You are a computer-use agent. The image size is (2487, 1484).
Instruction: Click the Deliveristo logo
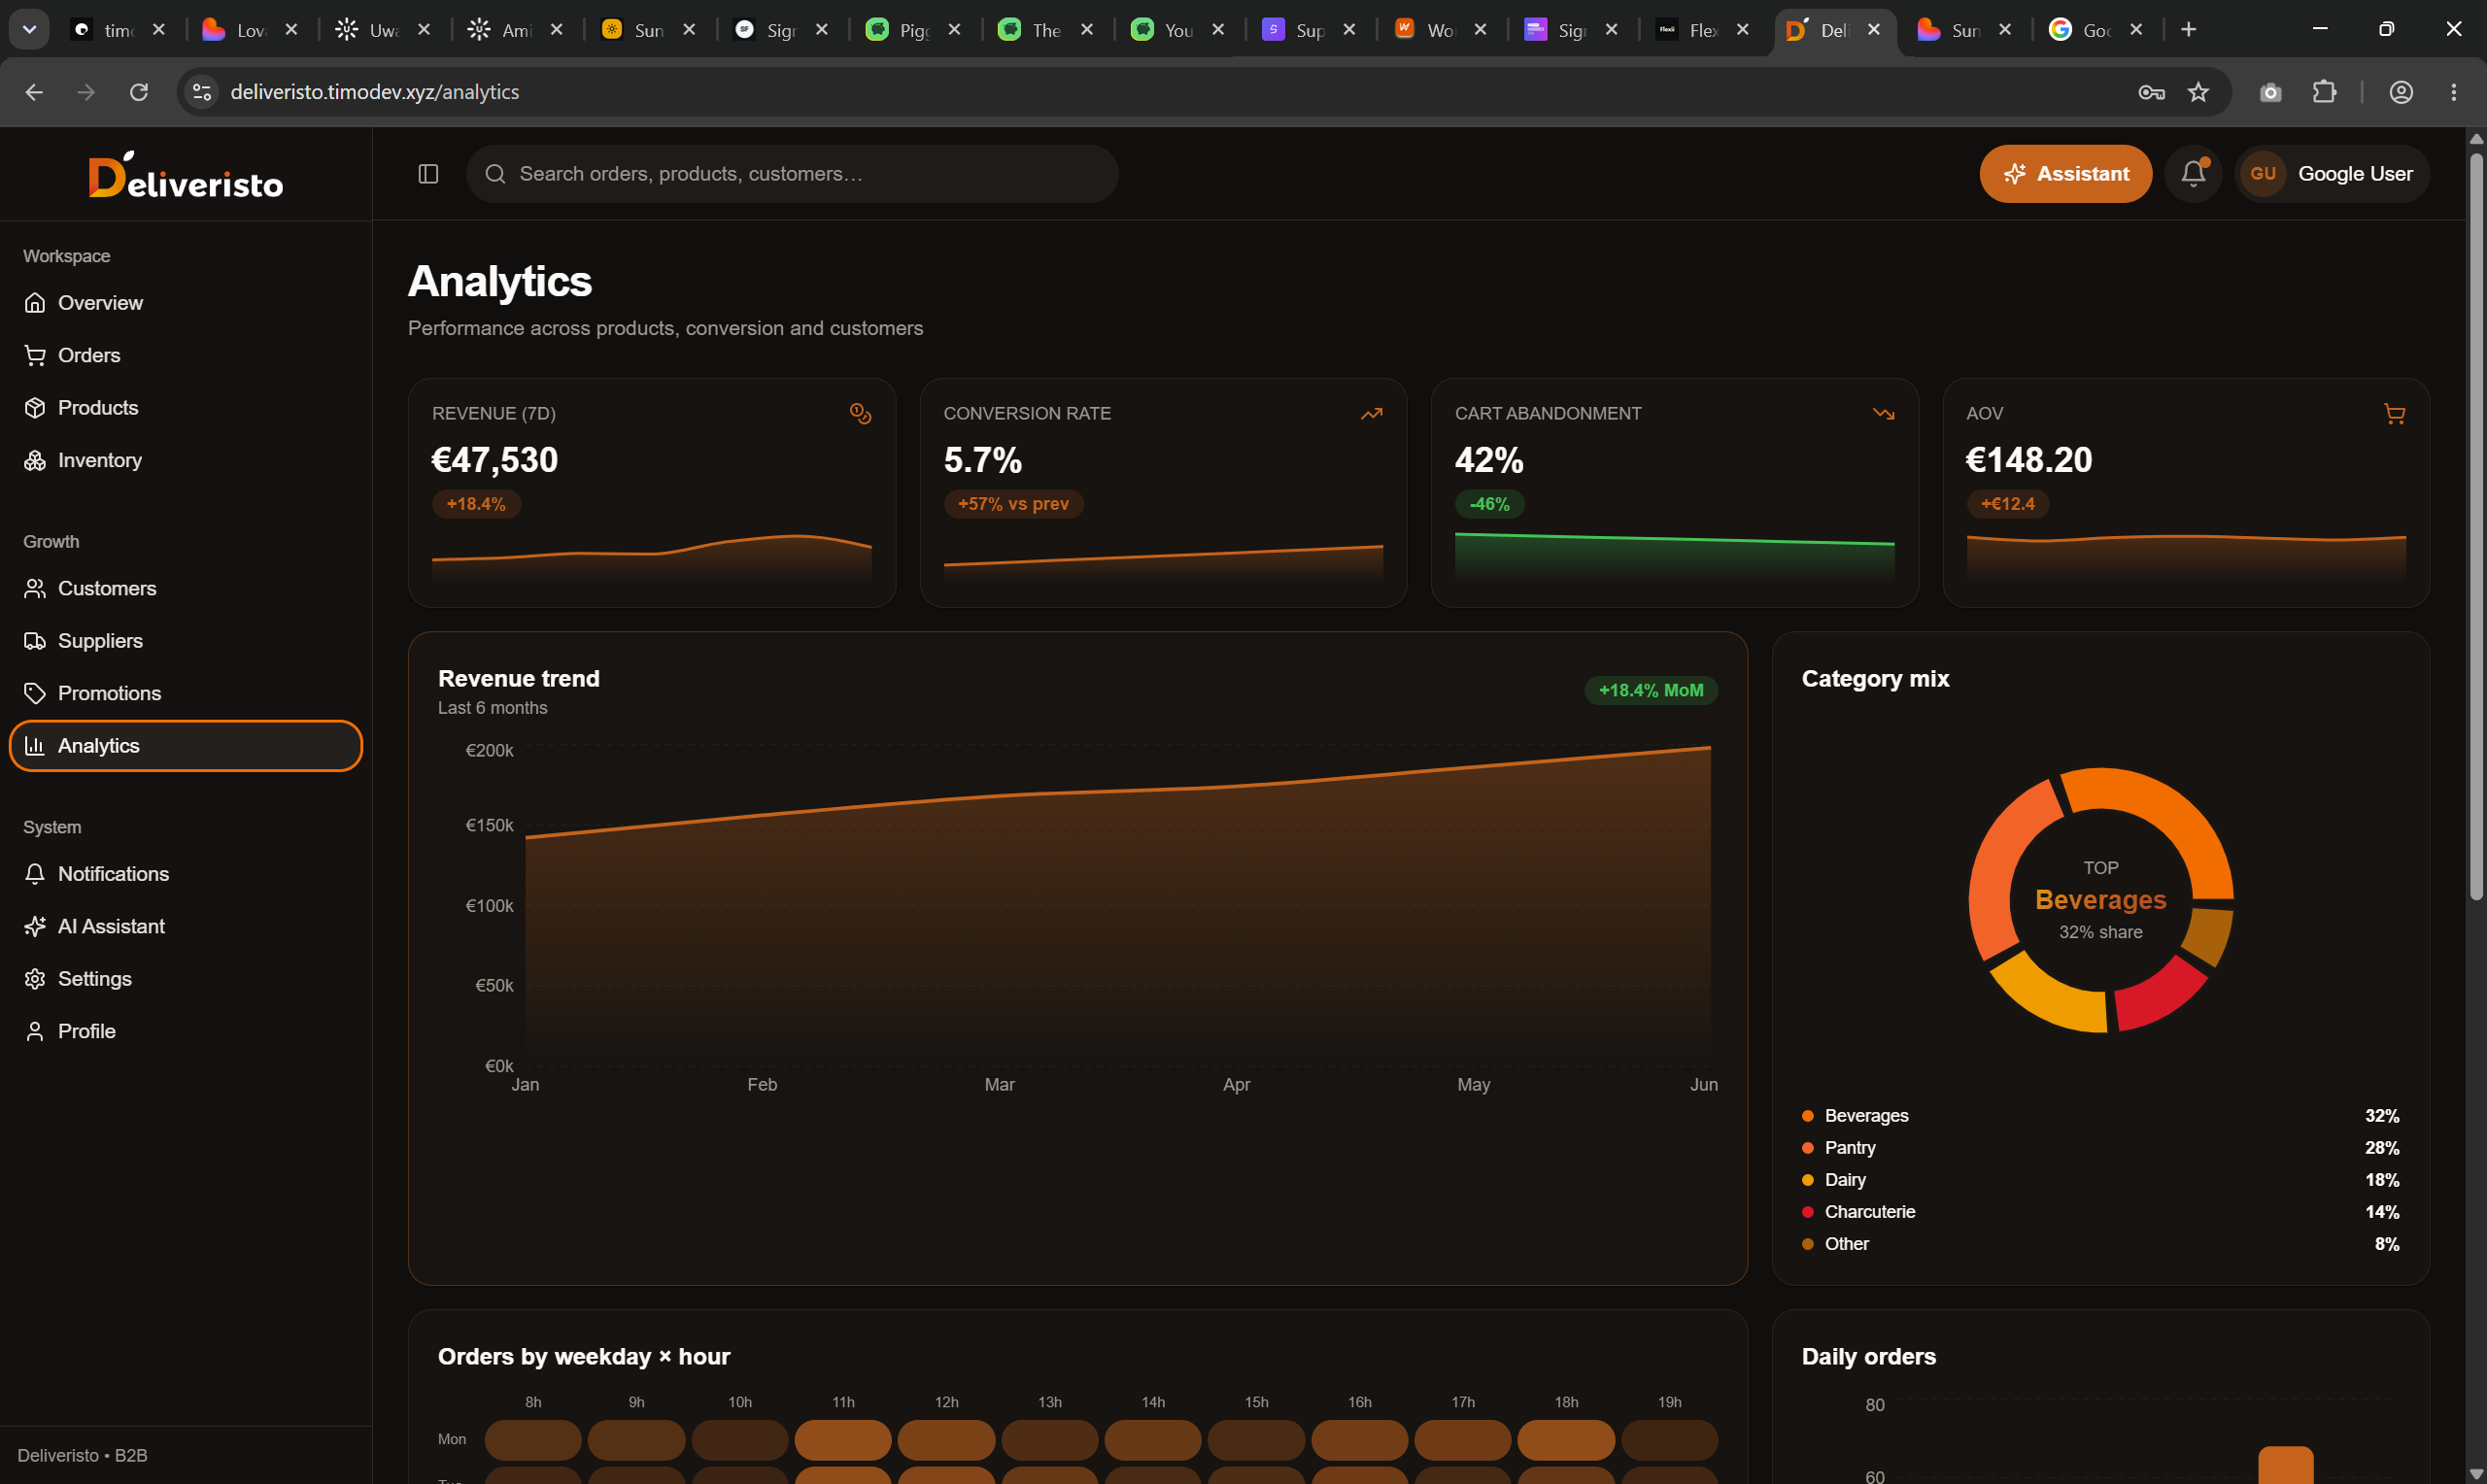[186, 175]
